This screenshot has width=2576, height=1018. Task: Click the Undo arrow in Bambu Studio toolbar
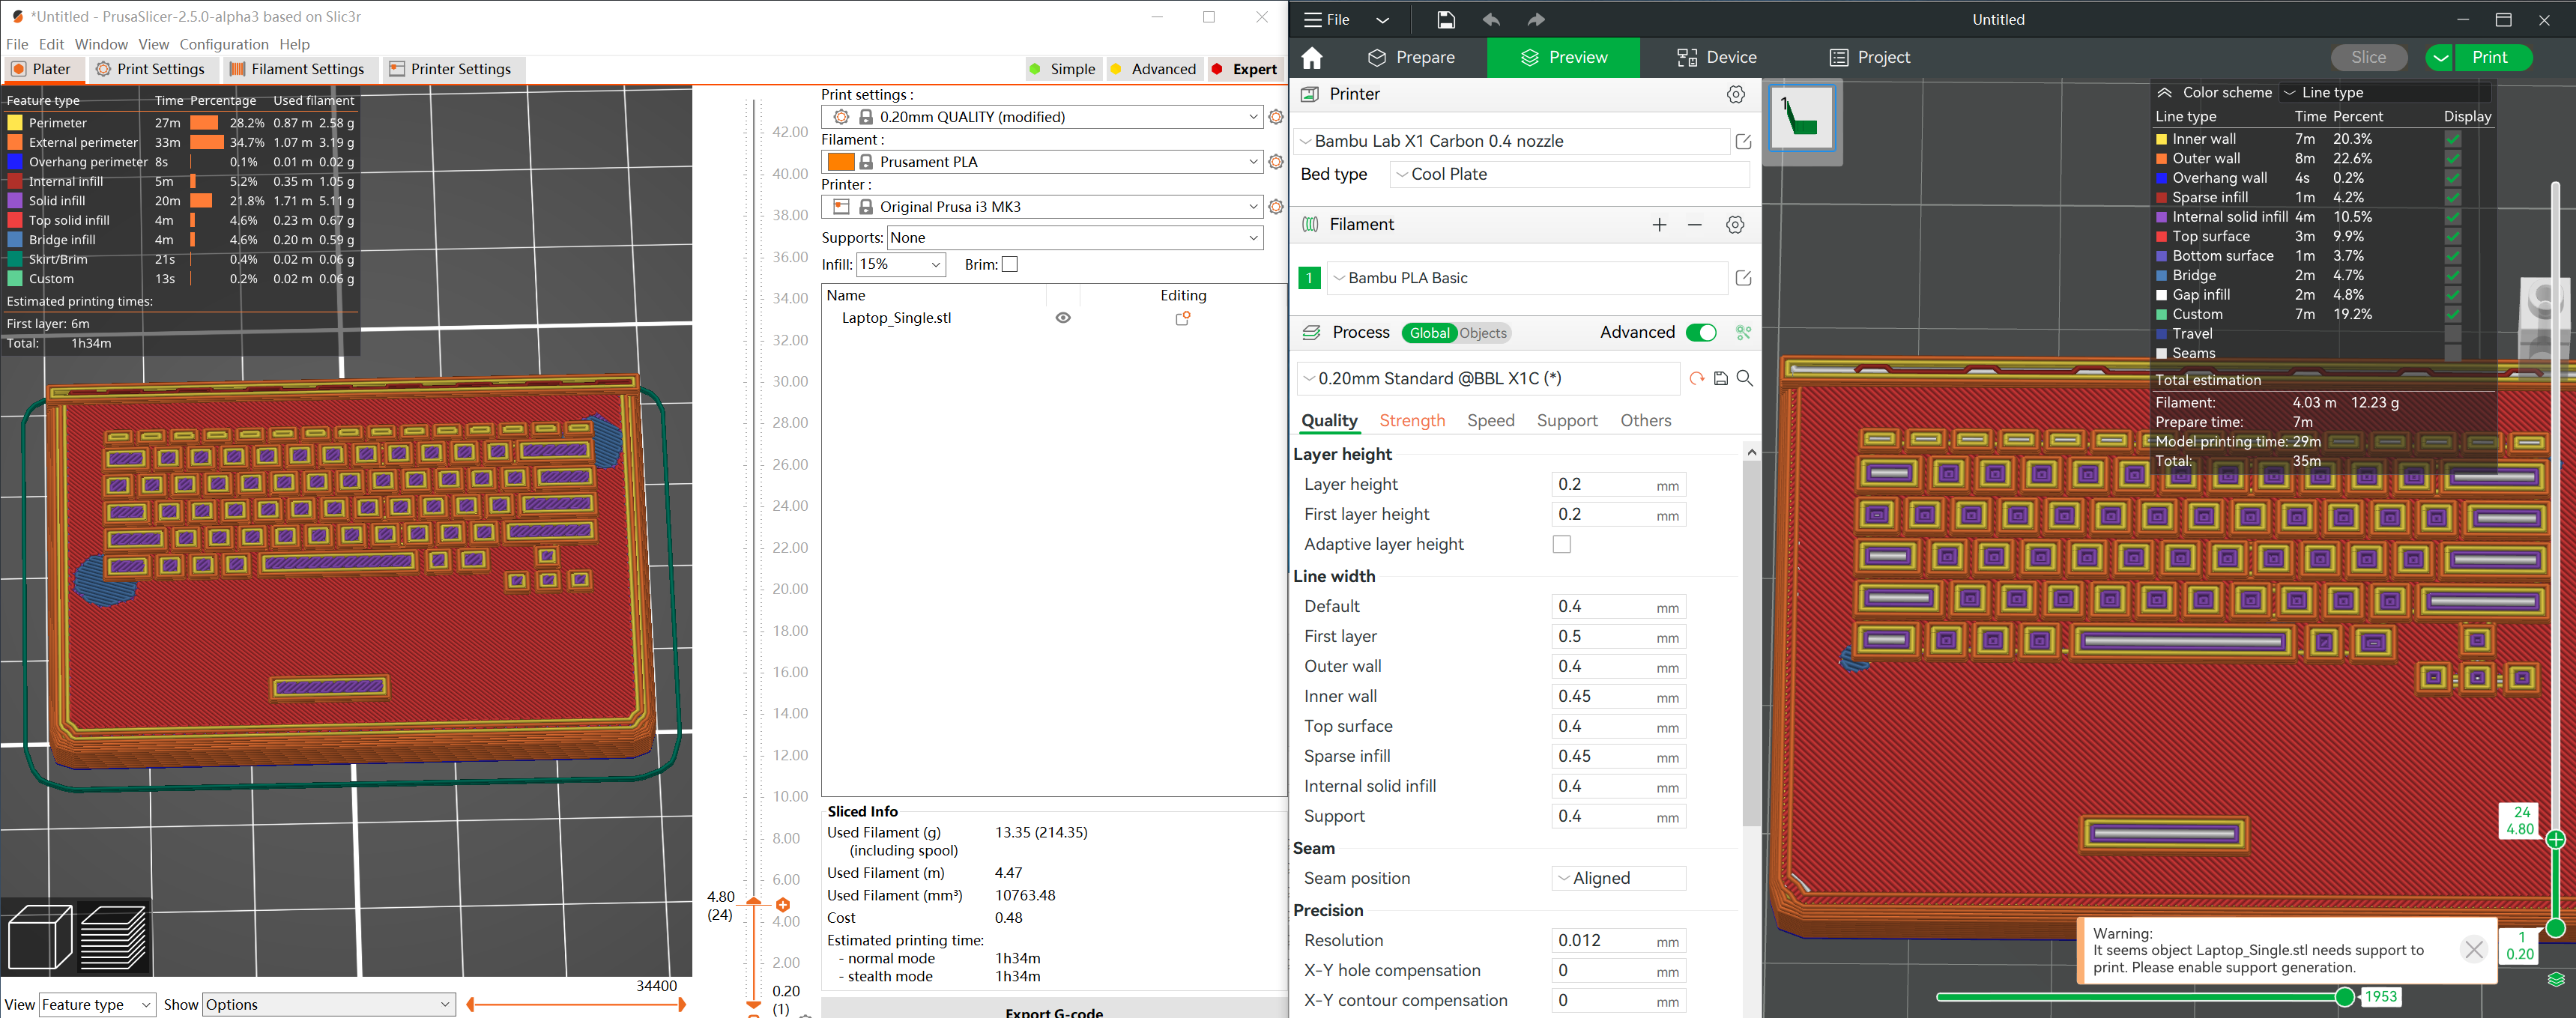(x=1490, y=19)
